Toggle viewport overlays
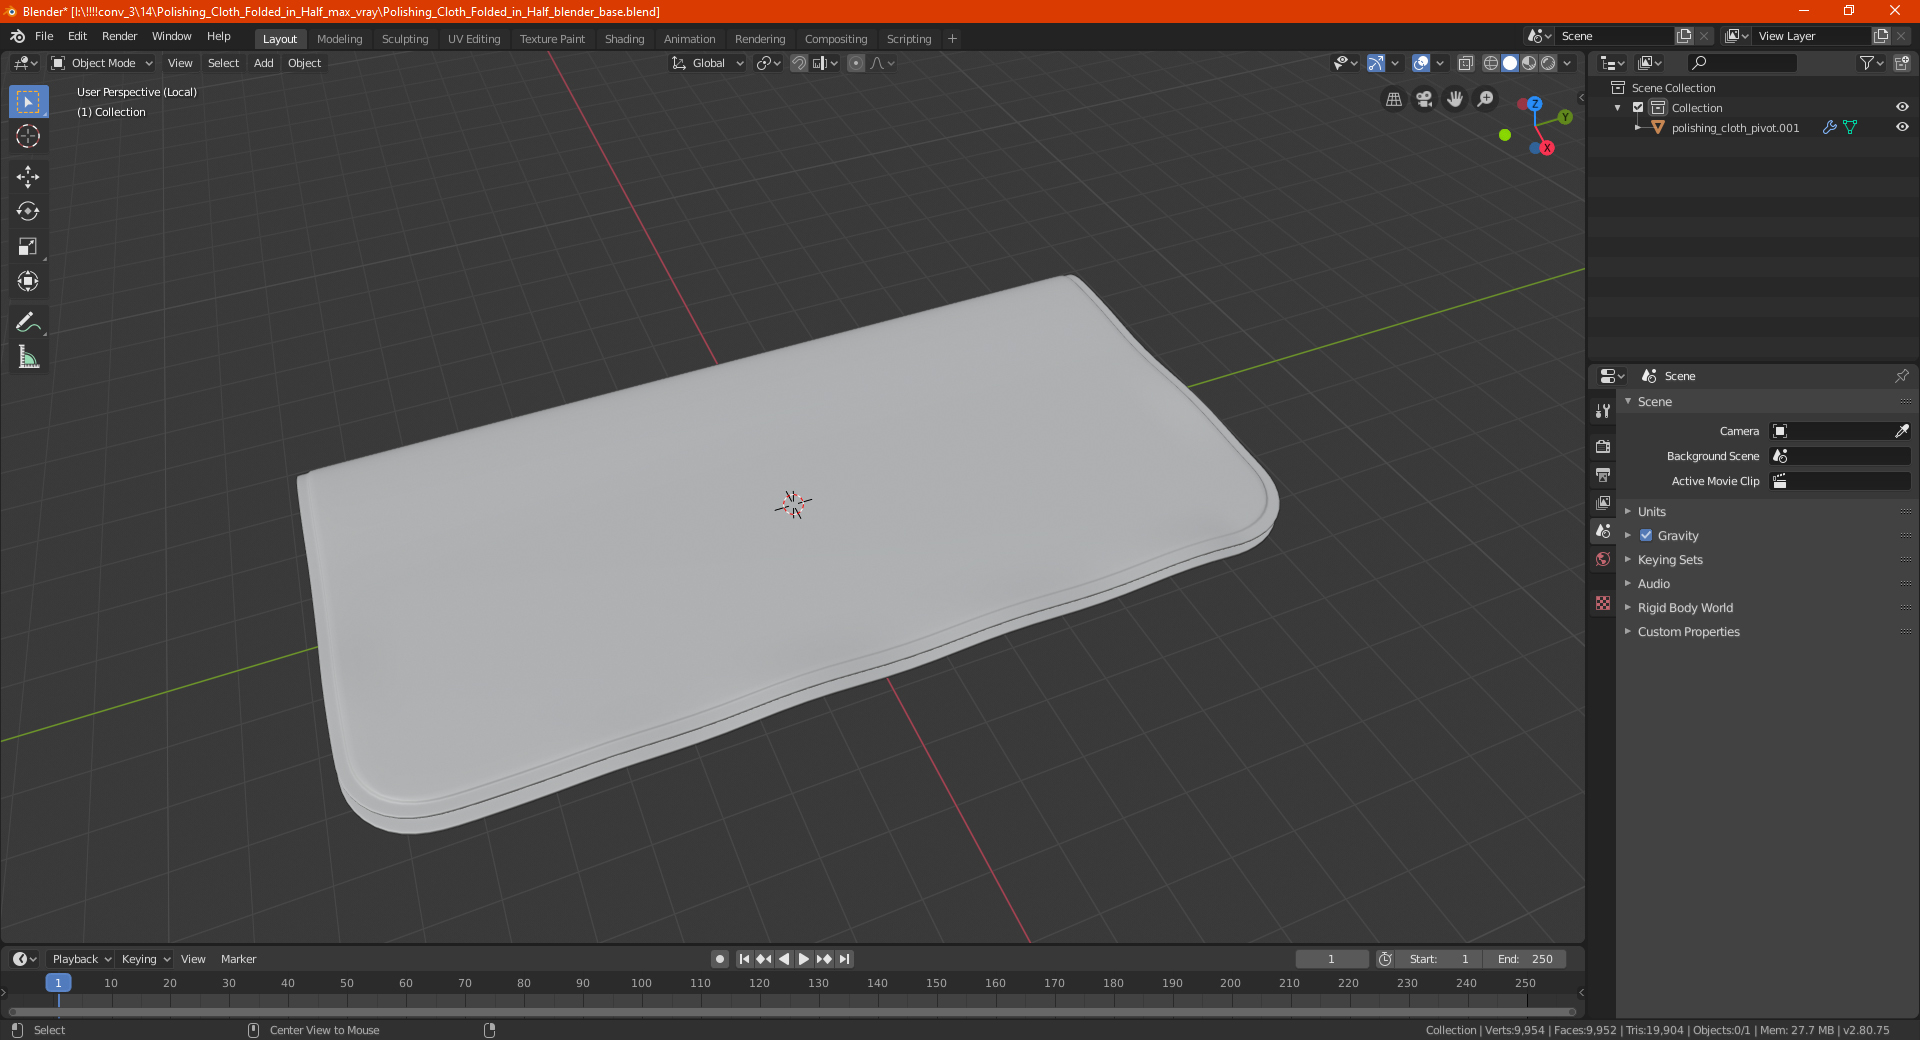1920x1040 pixels. [x=1421, y=63]
